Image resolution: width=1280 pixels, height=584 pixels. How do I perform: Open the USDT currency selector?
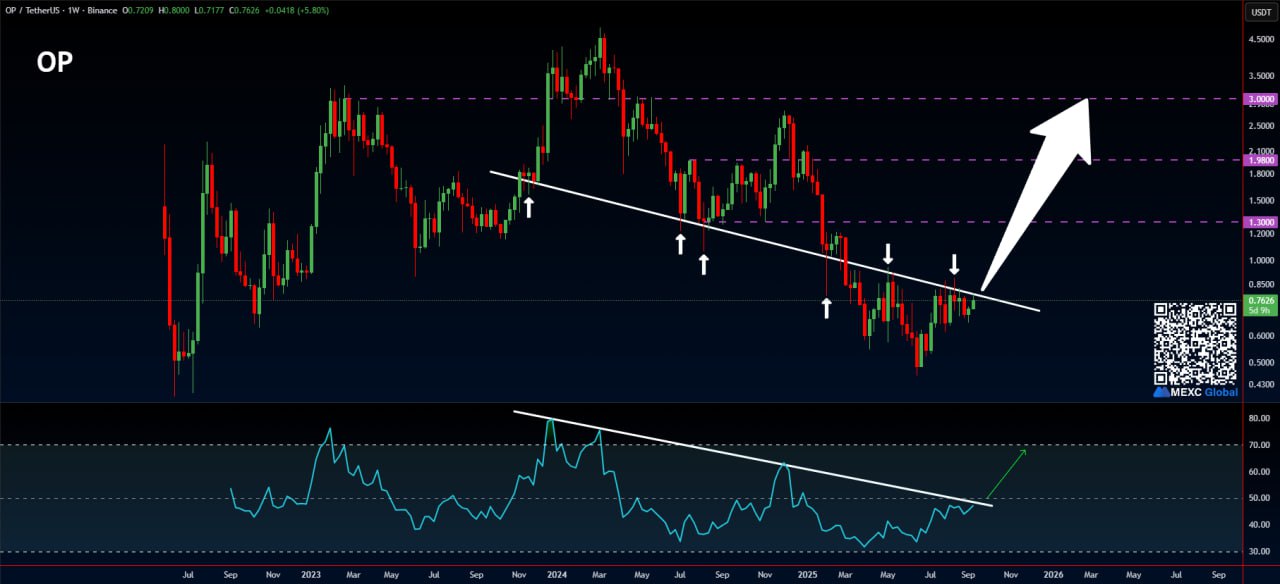(x=1258, y=12)
